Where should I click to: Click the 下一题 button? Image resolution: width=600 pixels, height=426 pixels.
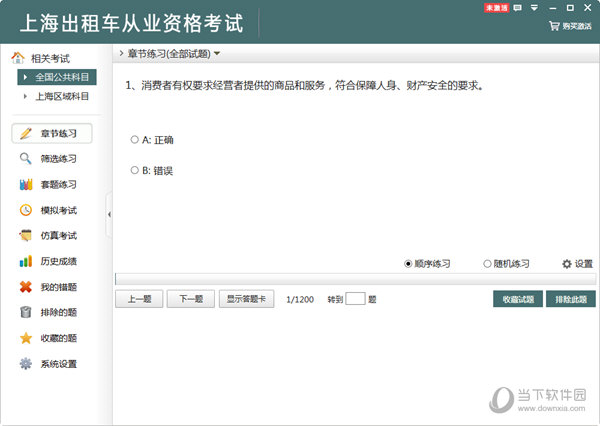pos(190,299)
